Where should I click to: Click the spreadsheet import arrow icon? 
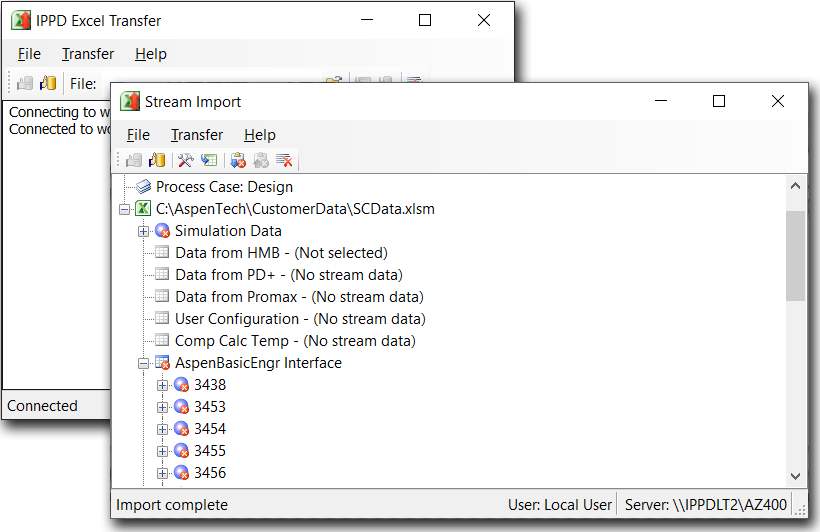click(x=209, y=160)
